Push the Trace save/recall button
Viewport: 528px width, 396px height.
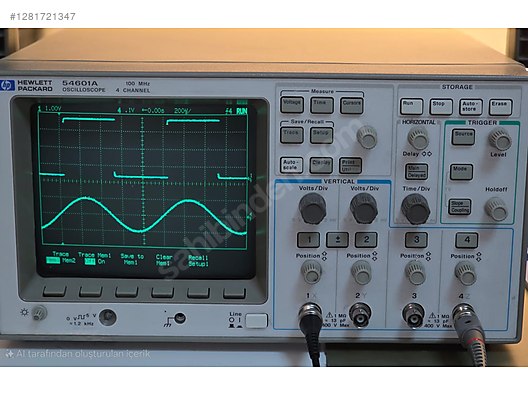[x=292, y=135]
